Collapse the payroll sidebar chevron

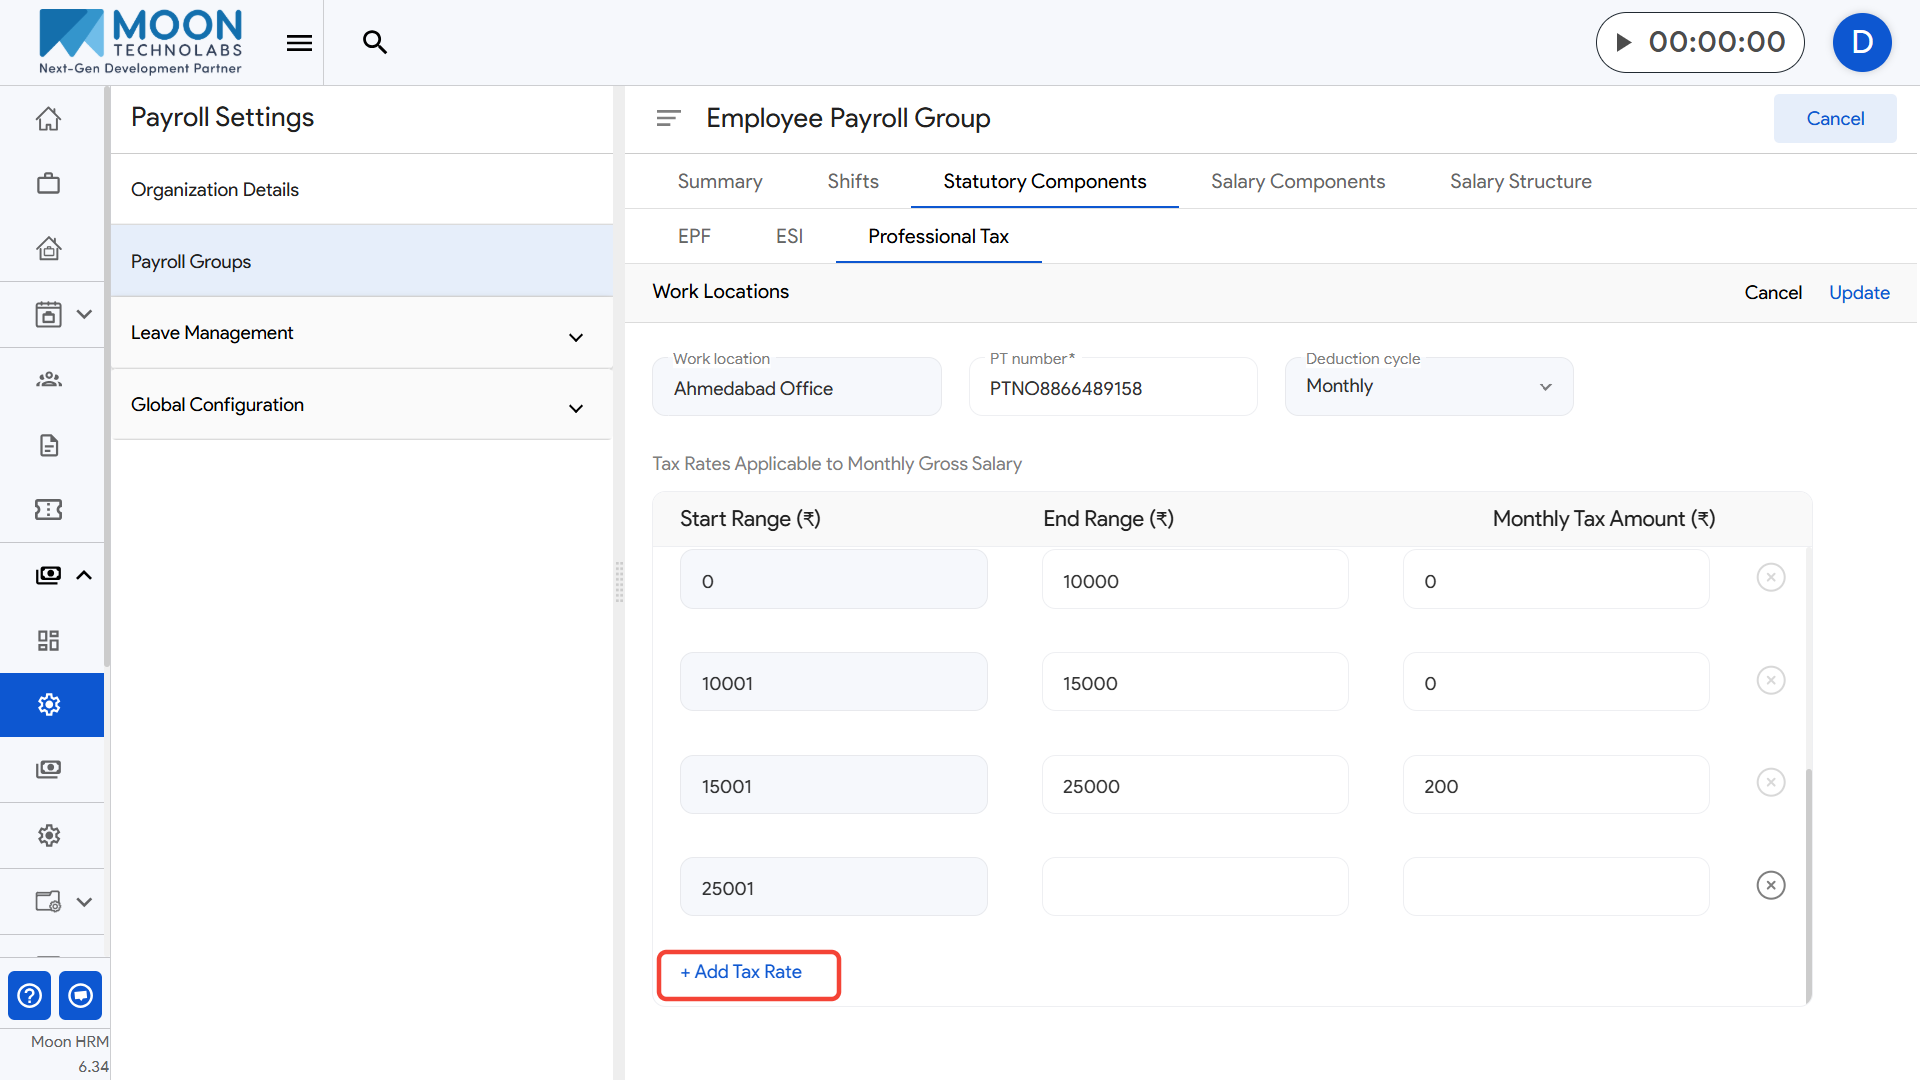[x=84, y=575]
